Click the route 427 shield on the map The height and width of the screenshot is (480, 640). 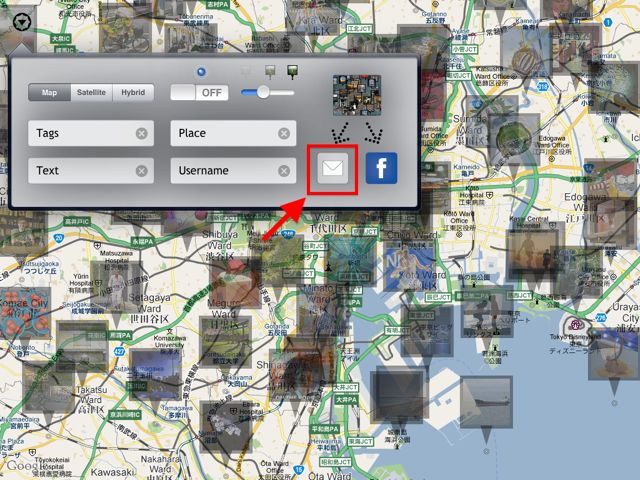[x=119, y=351]
